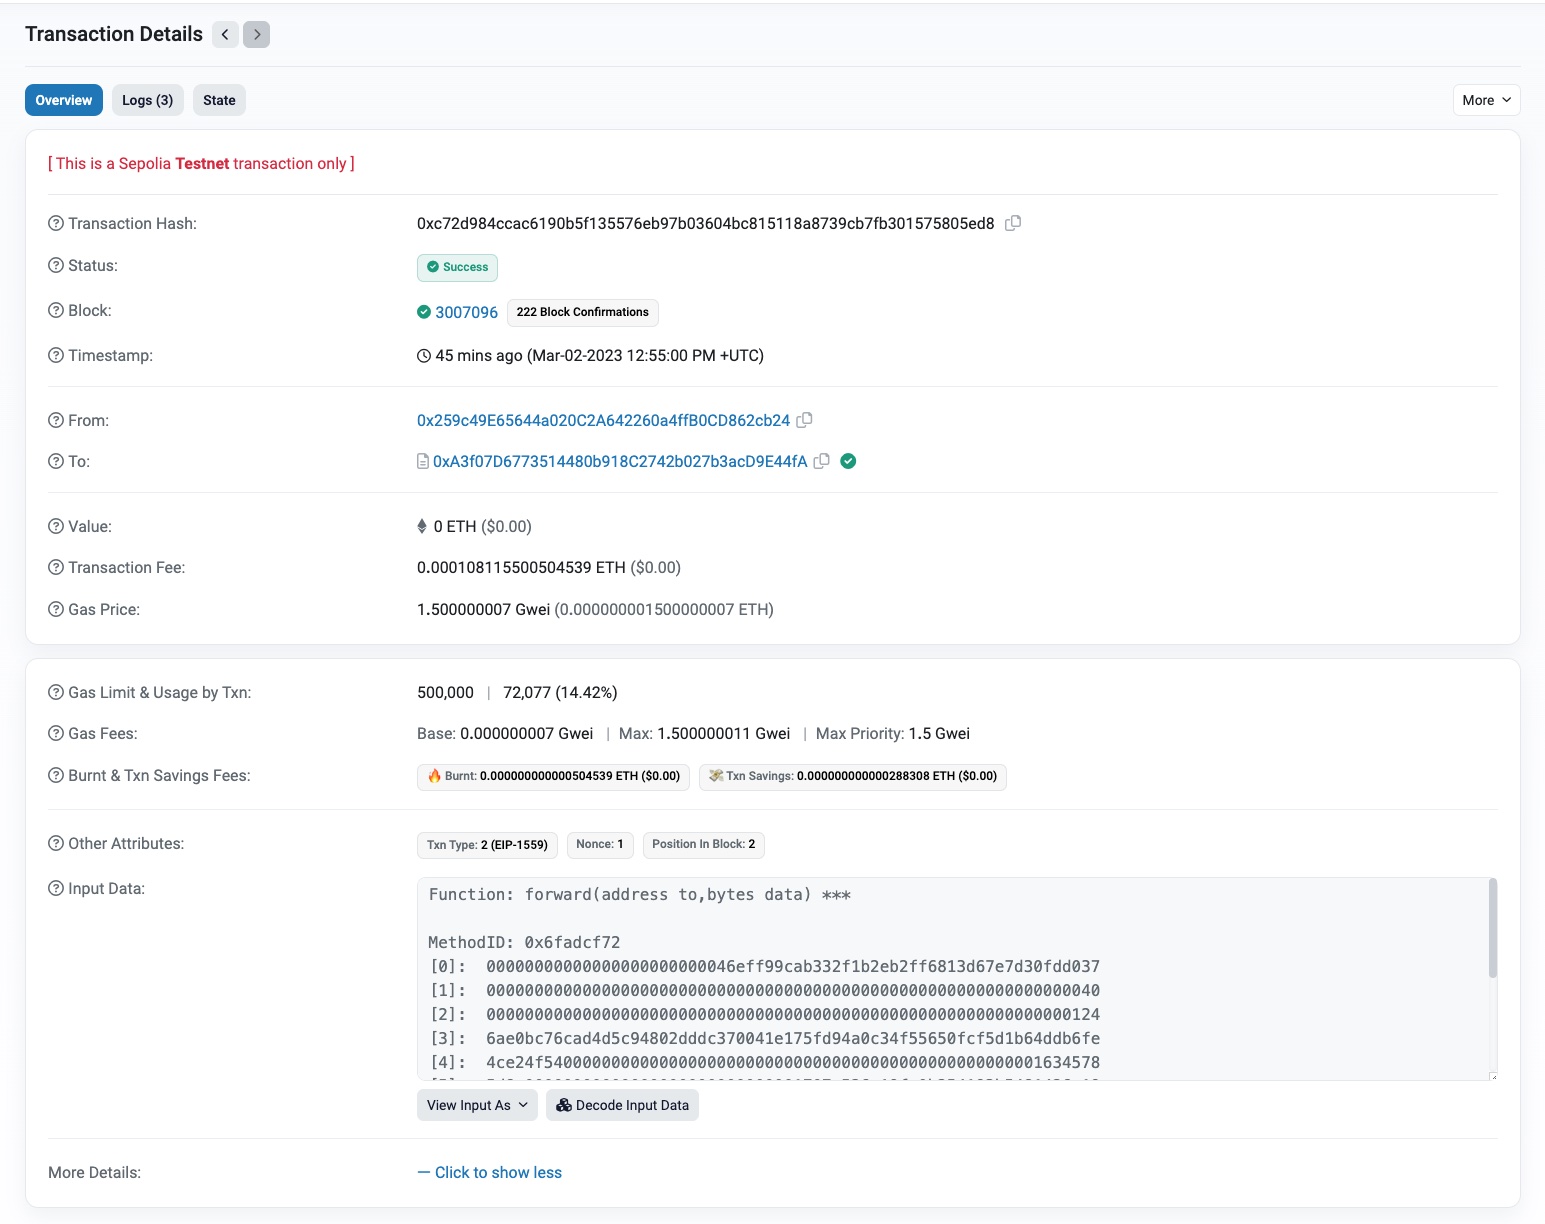Image resolution: width=1545 pixels, height=1224 pixels.
Task: Select the Overview tab
Action: tap(64, 100)
